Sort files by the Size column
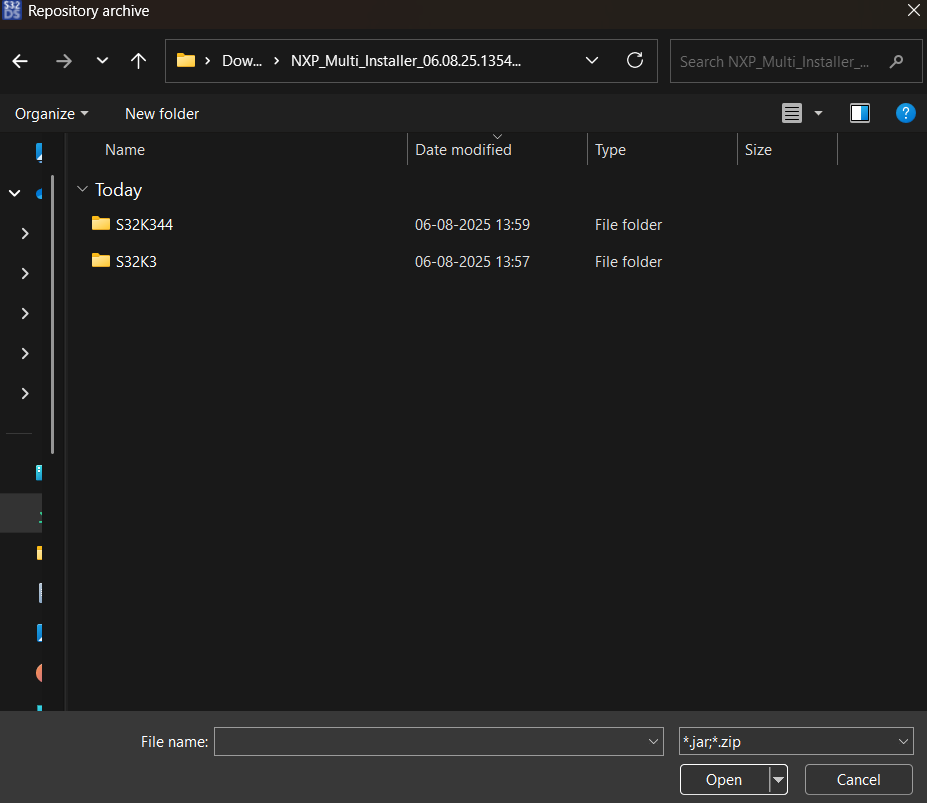 [758, 150]
